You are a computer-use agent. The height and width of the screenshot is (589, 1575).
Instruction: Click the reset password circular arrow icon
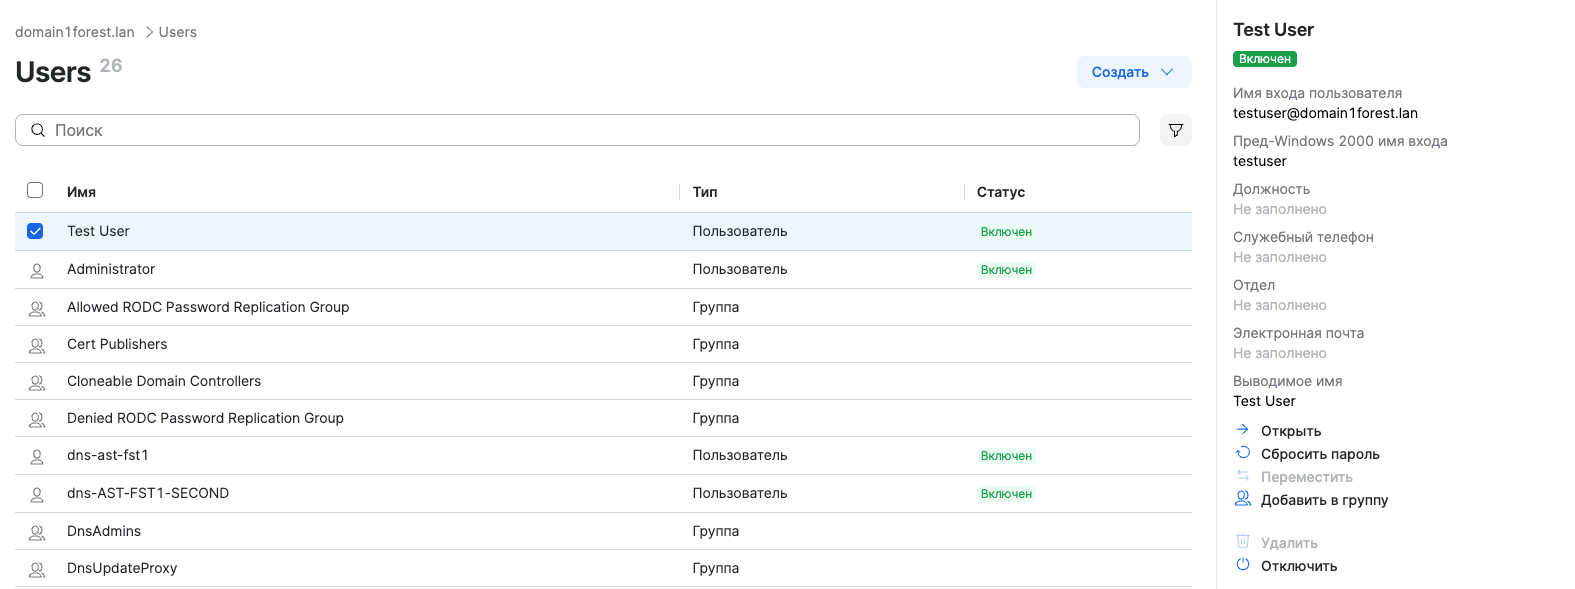coord(1243,453)
